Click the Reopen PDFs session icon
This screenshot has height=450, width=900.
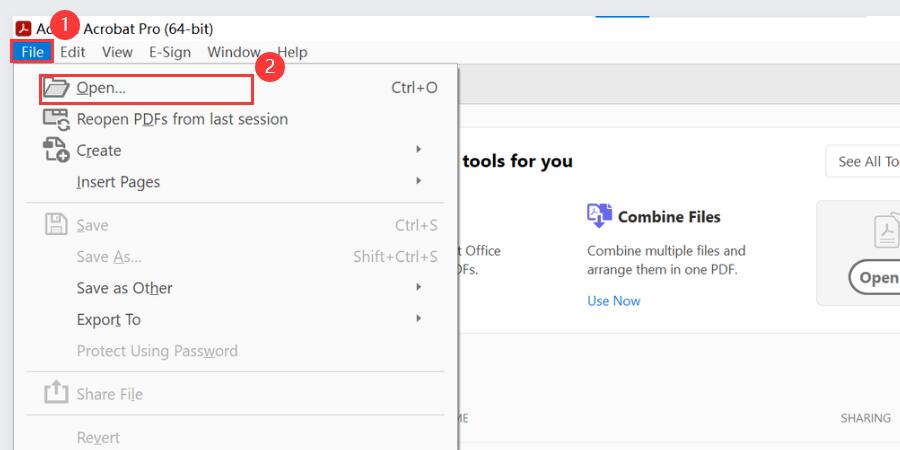[x=56, y=119]
